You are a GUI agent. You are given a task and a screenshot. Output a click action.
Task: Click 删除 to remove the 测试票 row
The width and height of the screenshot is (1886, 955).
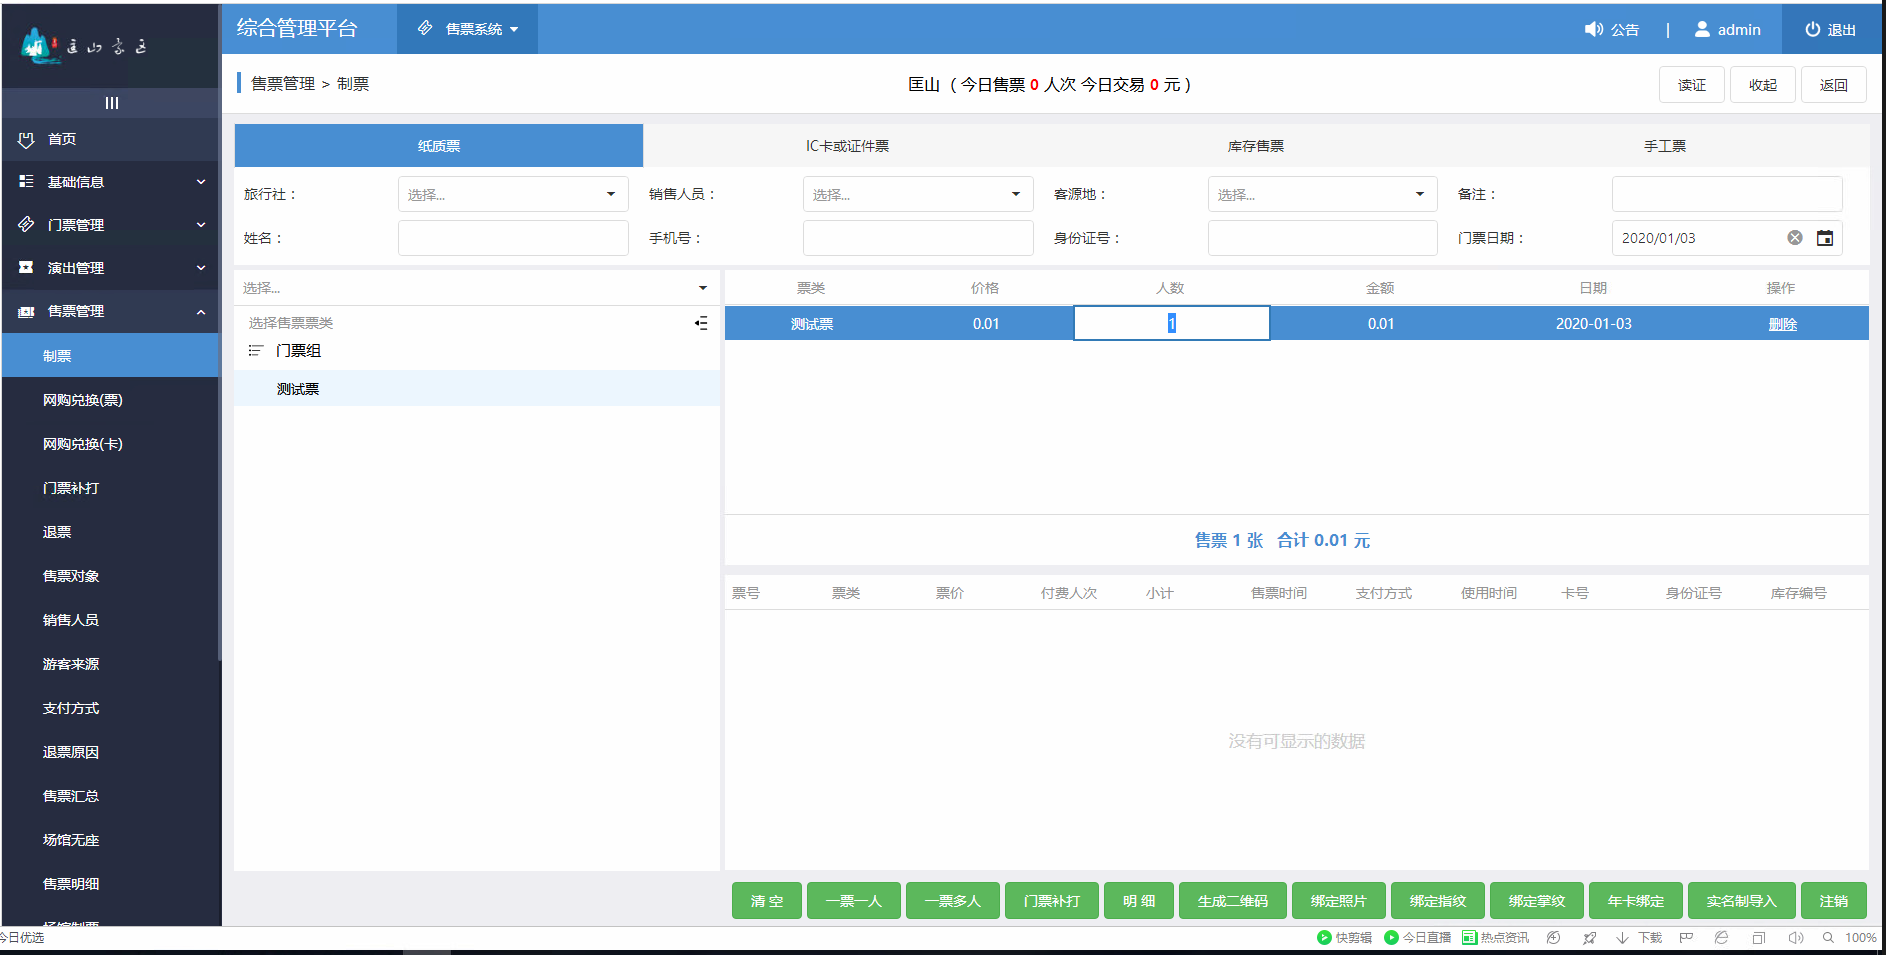click(1783, 323)
